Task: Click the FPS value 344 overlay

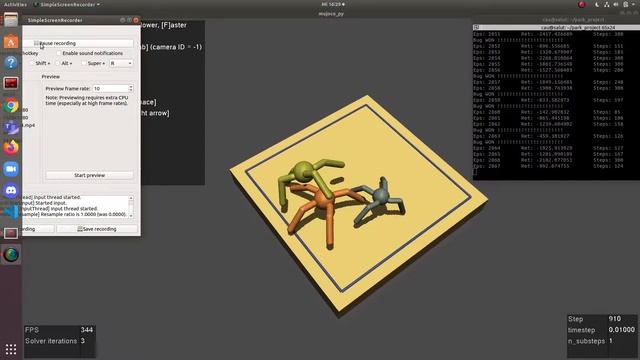Action: 87,330
